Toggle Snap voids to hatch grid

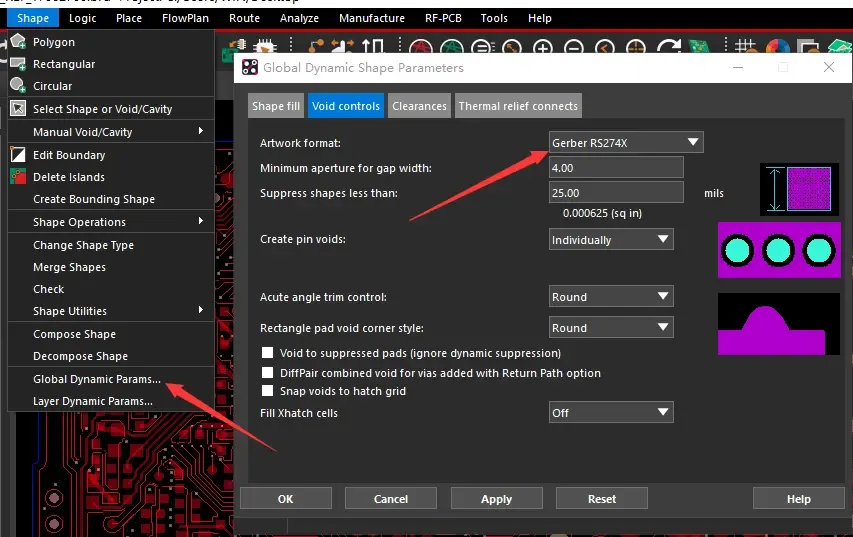[x=267, y=391]
